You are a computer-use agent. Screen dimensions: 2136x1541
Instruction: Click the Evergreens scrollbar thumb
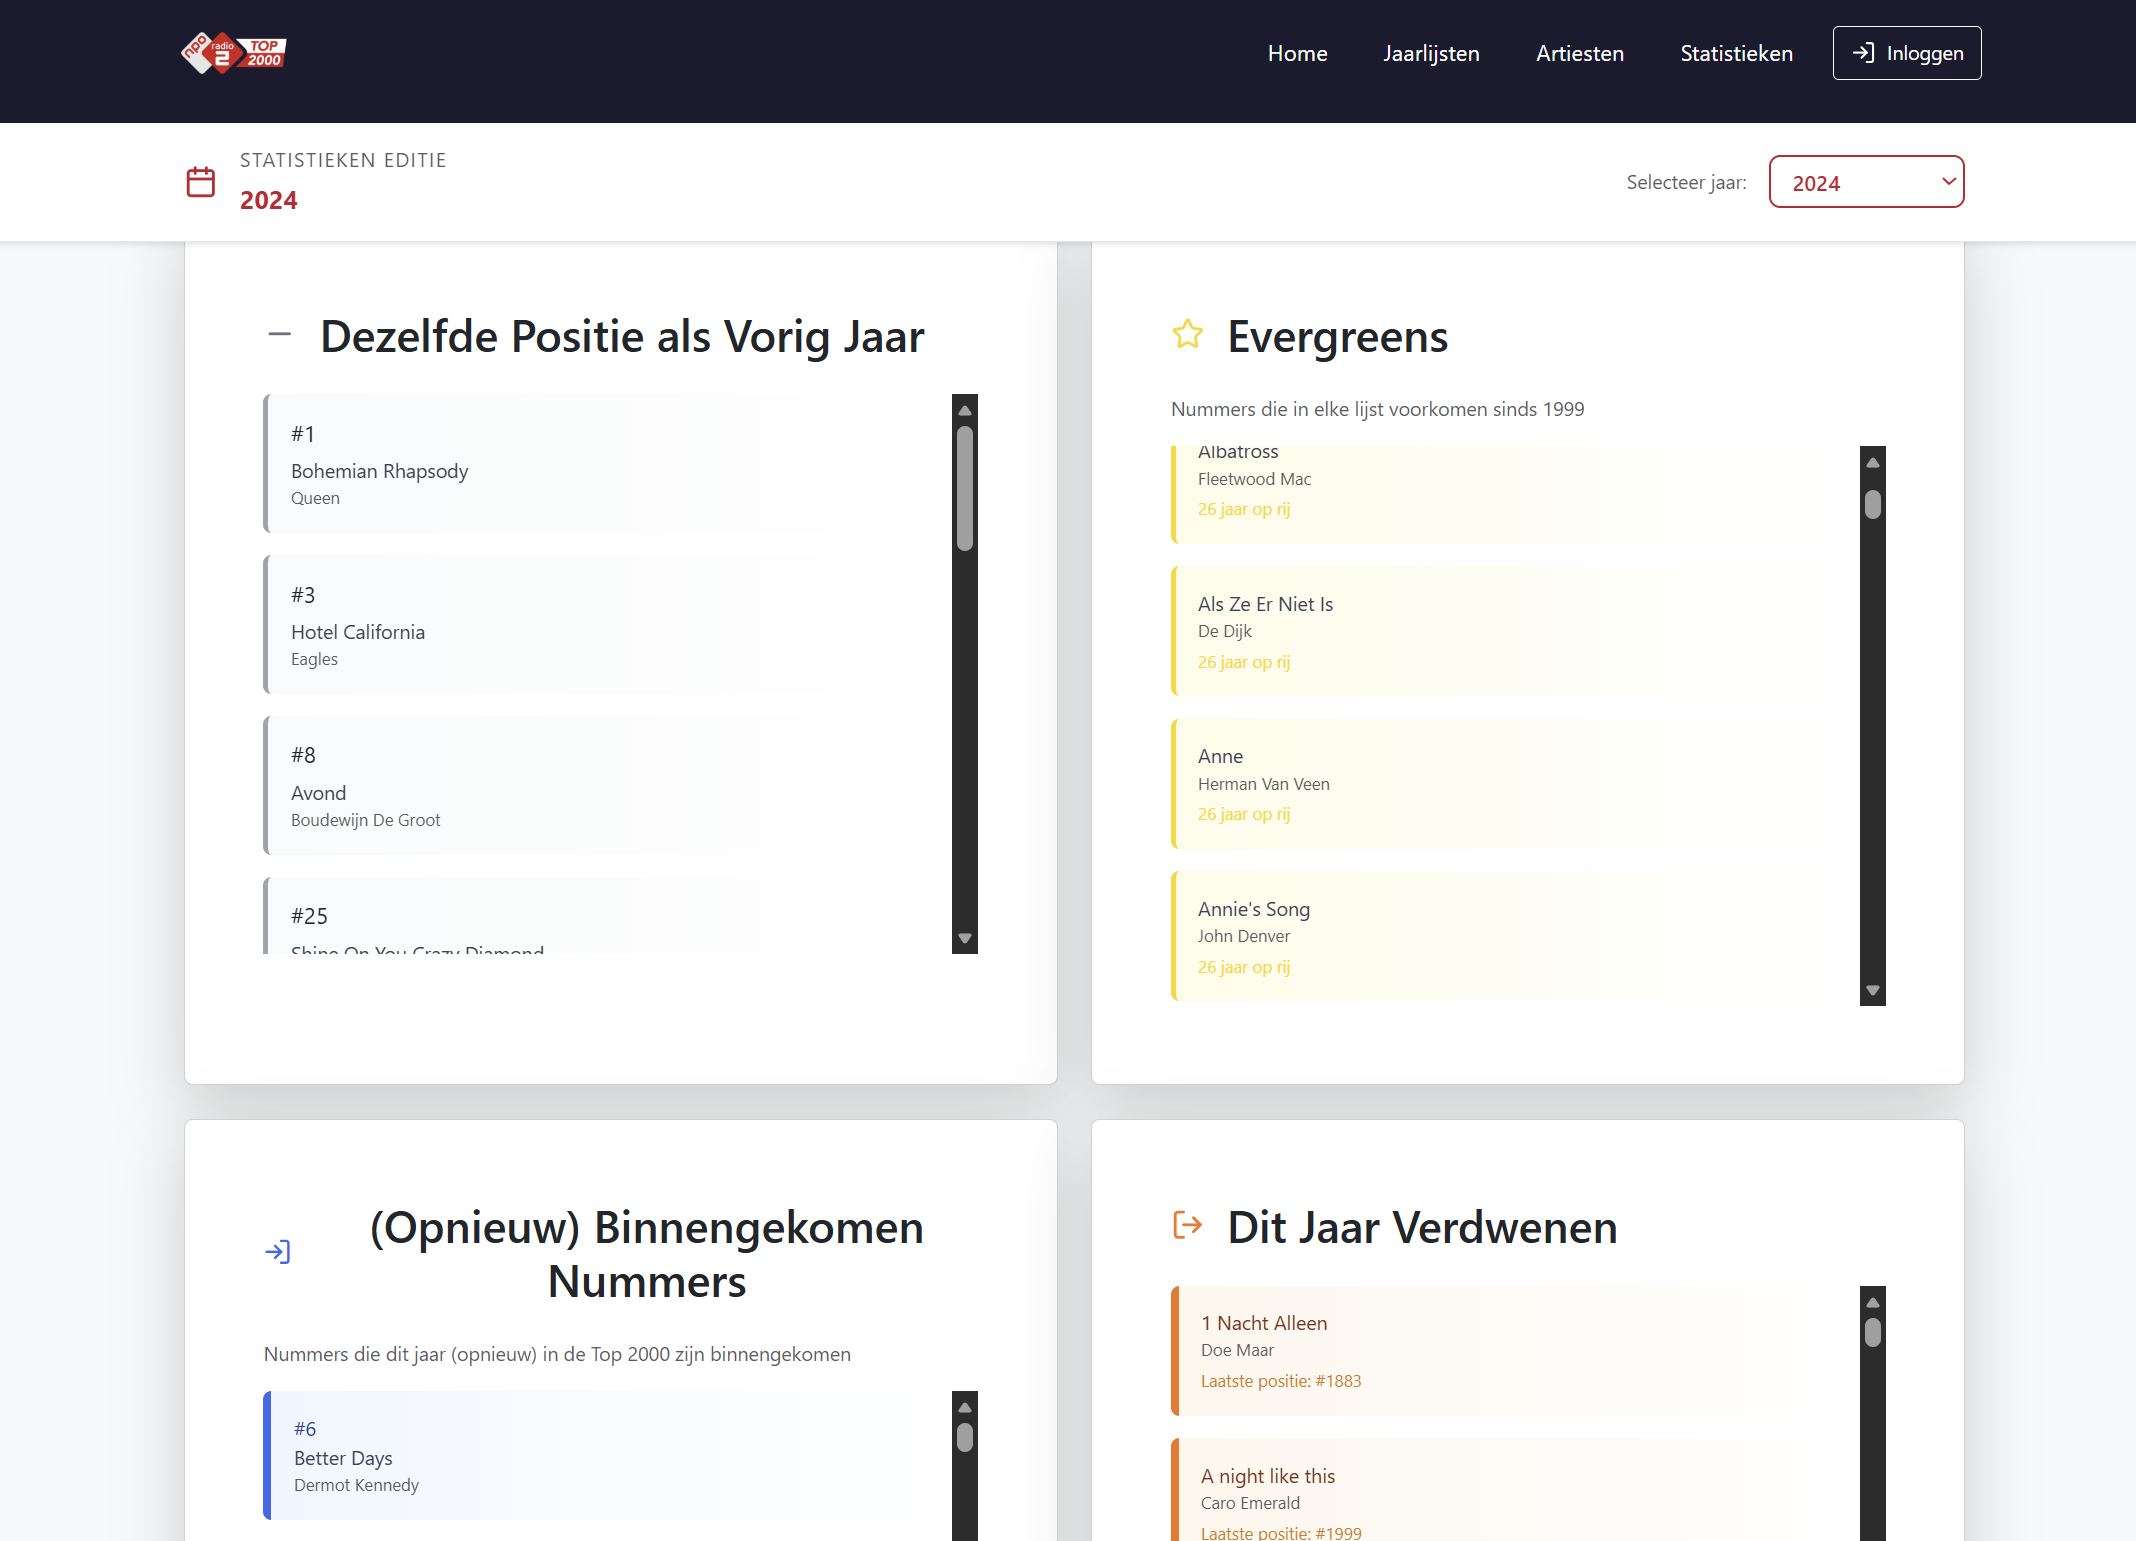pyautogui.click(x=1872, y=505)
